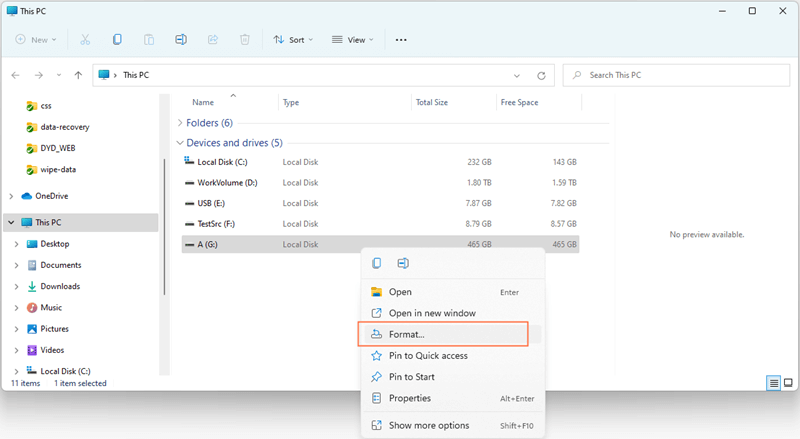This screenshot has width=800, height=439.
Task: Choose Properties in the context menu
Action: click(x=409, y=398)
